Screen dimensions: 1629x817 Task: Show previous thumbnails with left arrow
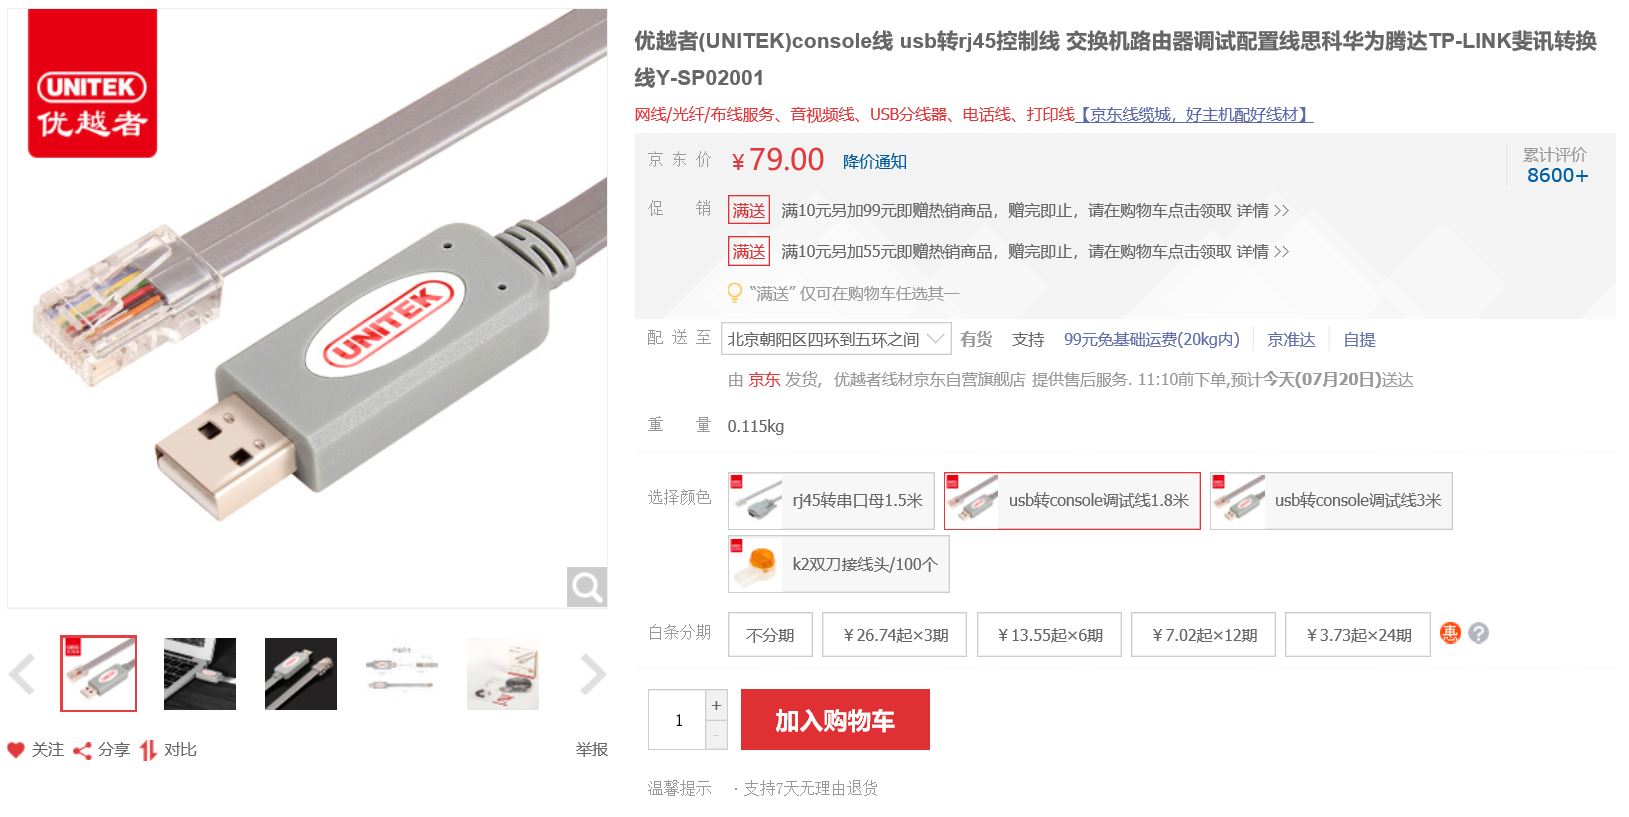pyautogui.click(x=22, y=674)
